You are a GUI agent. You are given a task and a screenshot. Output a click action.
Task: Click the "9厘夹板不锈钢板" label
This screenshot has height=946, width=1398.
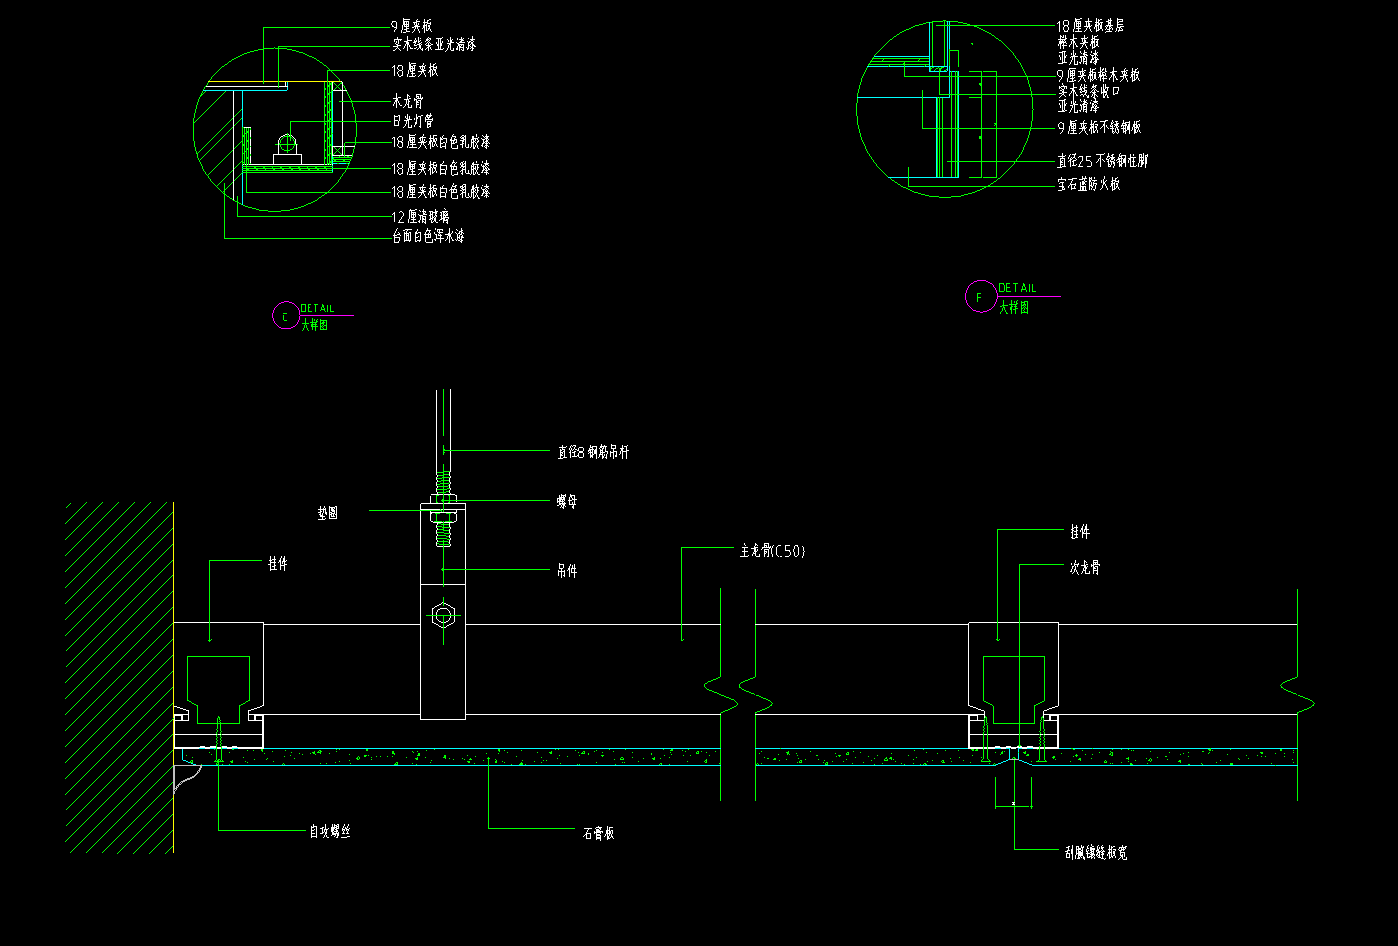[1100, 128]
